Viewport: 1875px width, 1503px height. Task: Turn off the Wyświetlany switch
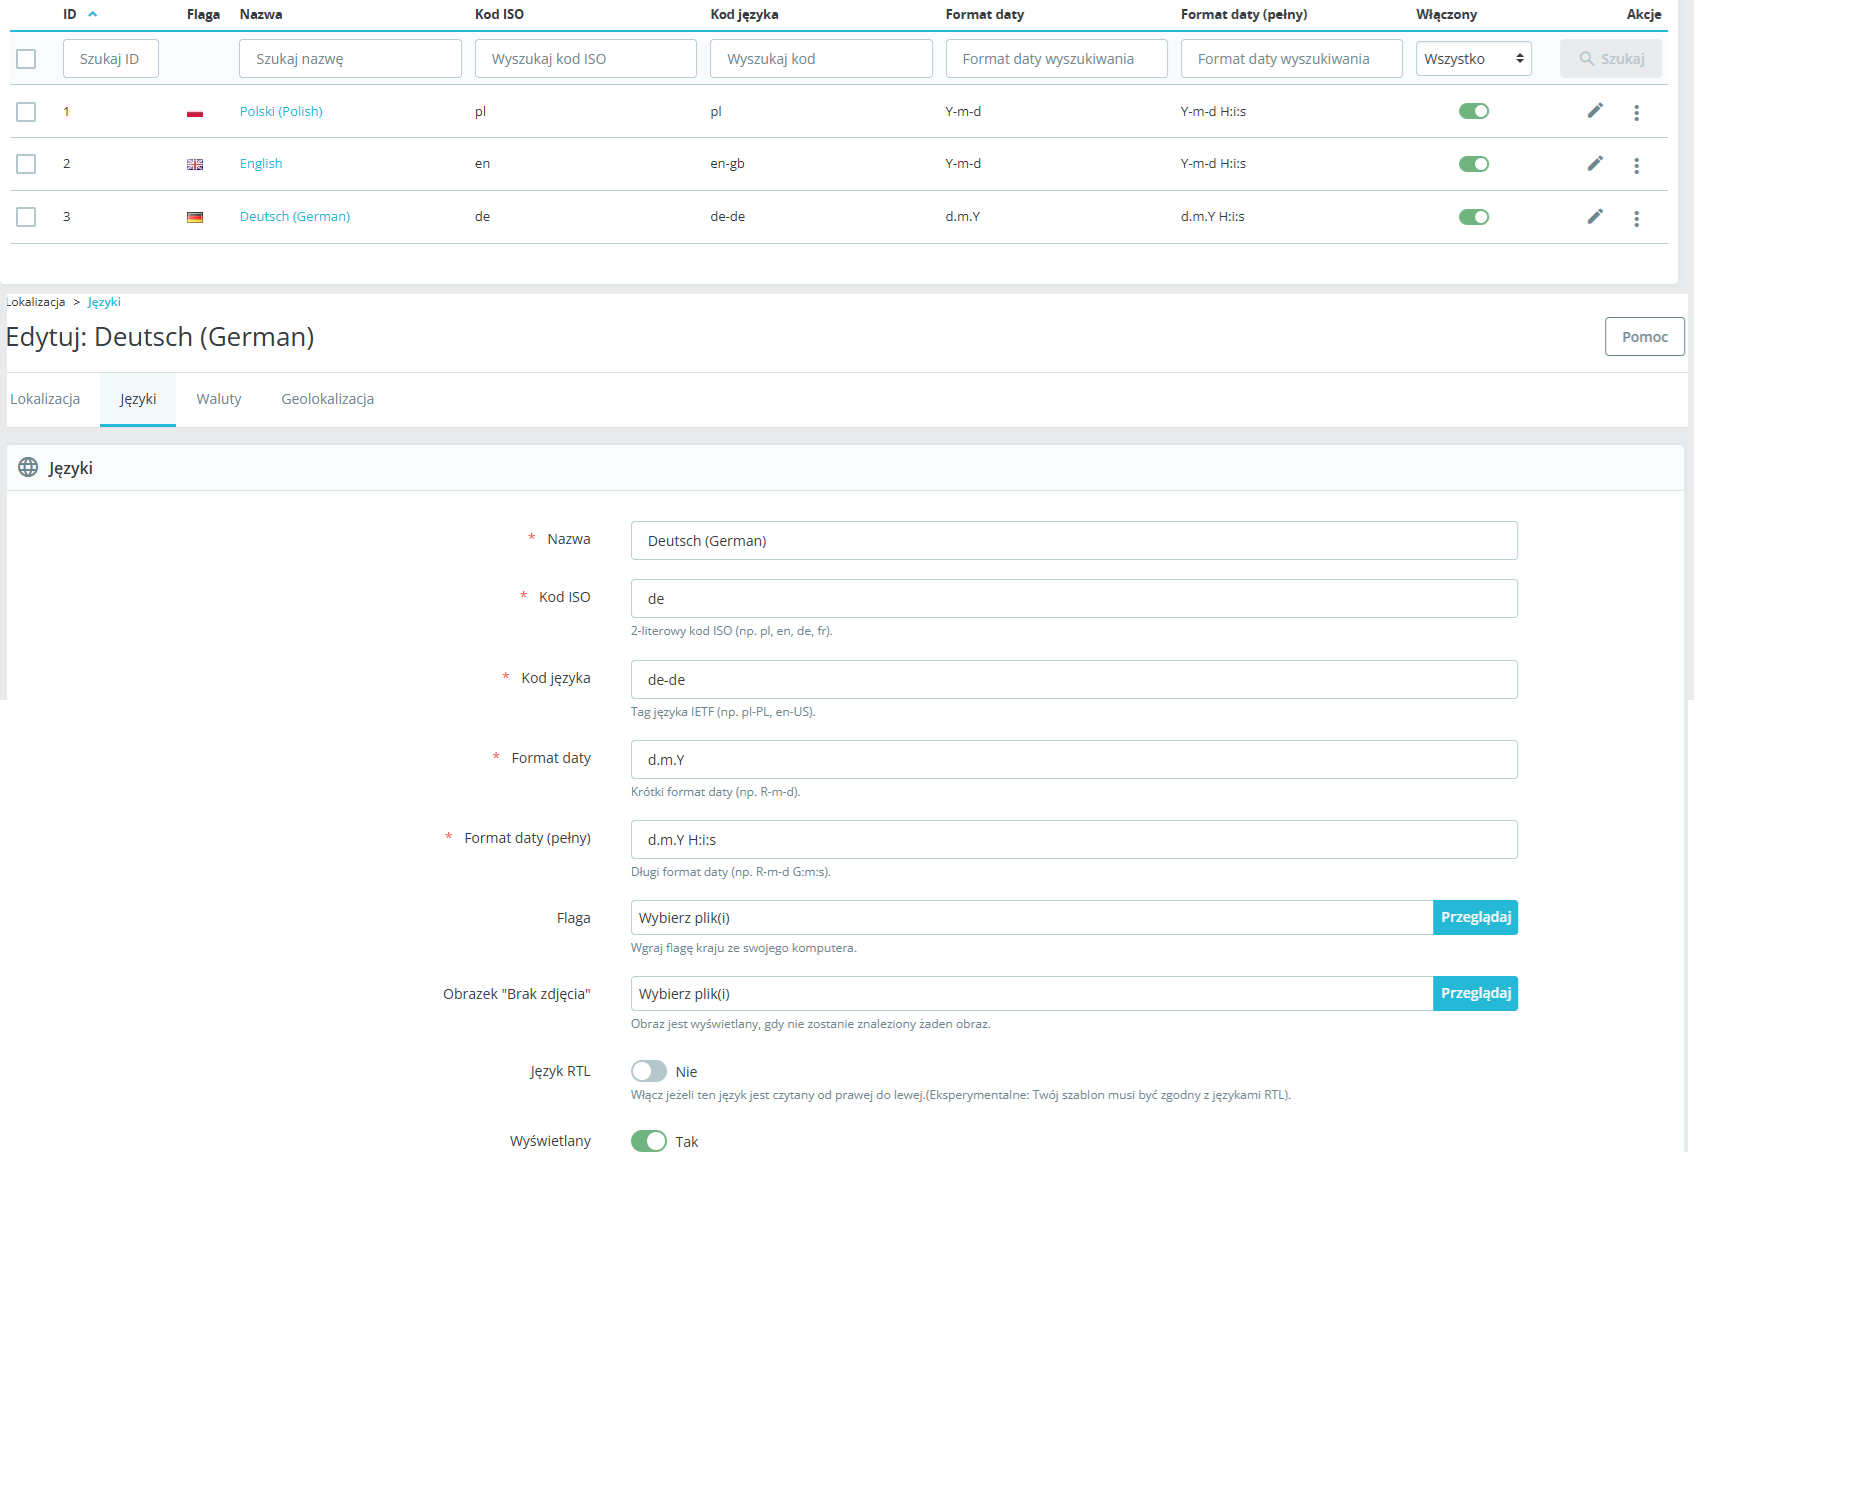coord(649,1141)
